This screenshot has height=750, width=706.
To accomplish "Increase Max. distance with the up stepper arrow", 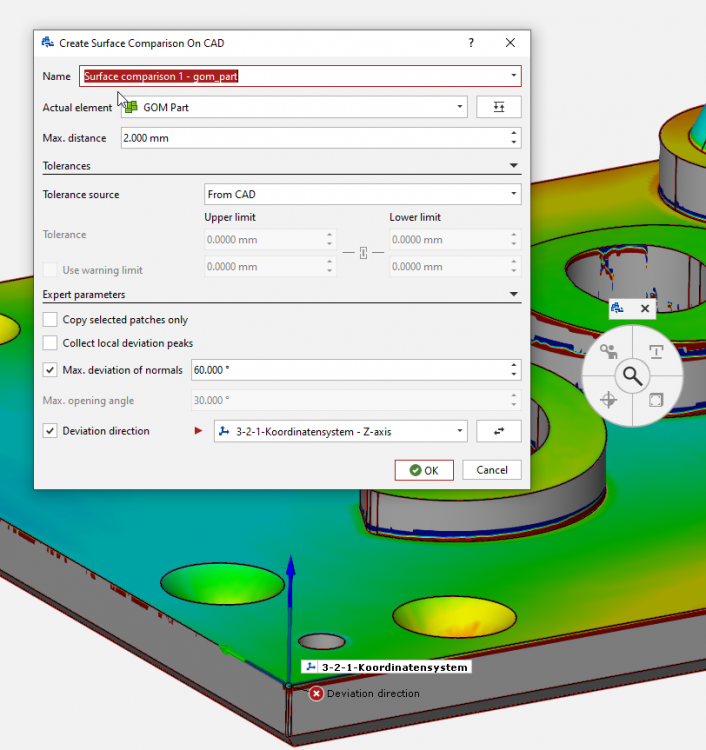I will tap(514, 133).
